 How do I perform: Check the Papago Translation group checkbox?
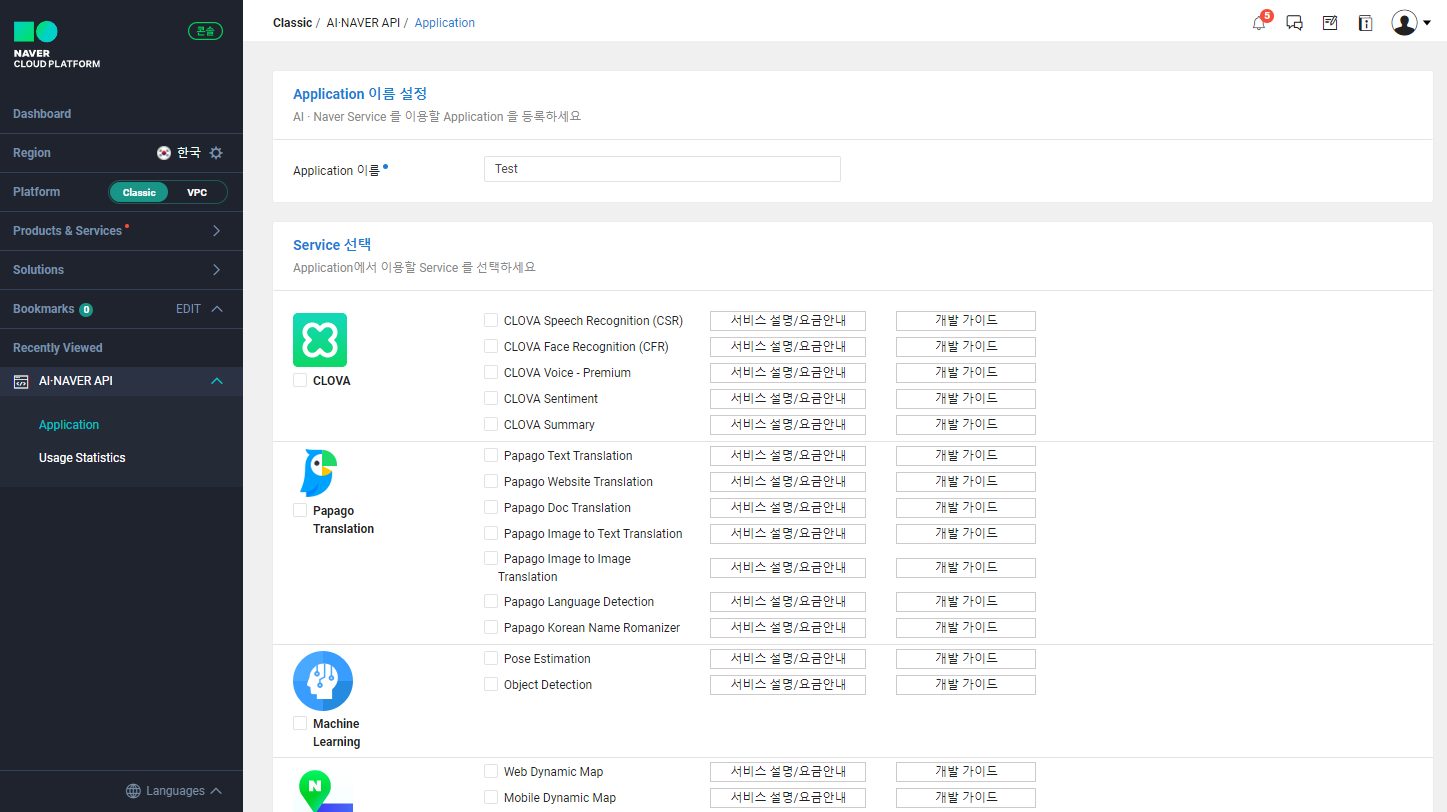click(x=300, y=510)
